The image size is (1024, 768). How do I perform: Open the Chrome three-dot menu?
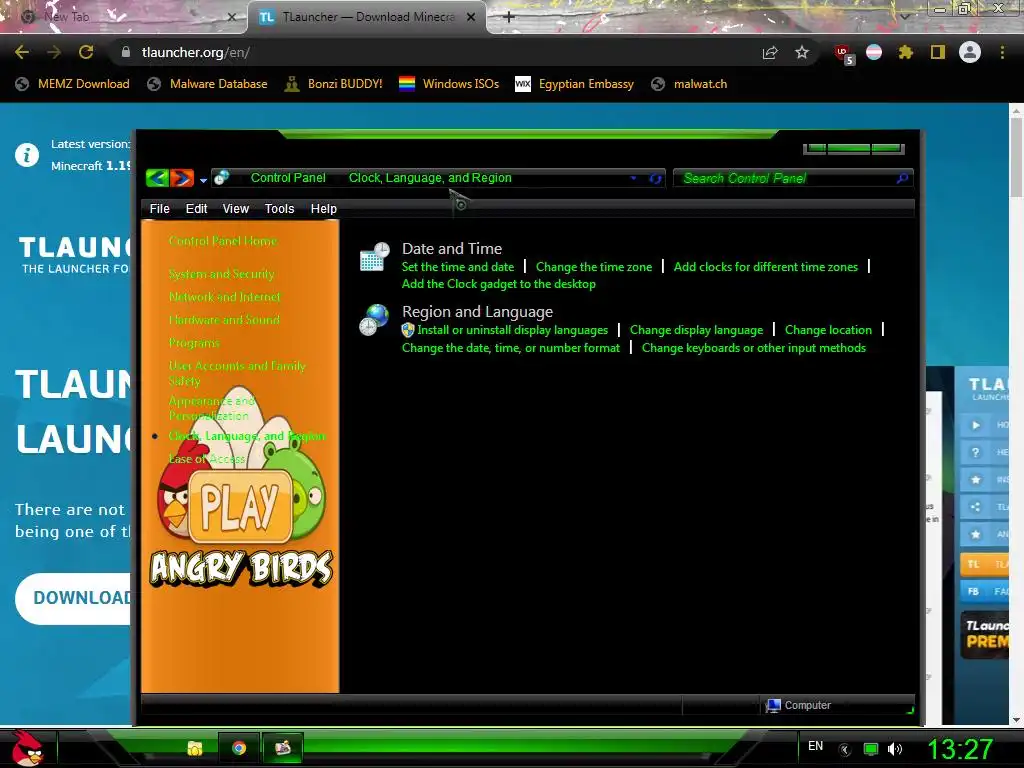[x=1002, y=52]
